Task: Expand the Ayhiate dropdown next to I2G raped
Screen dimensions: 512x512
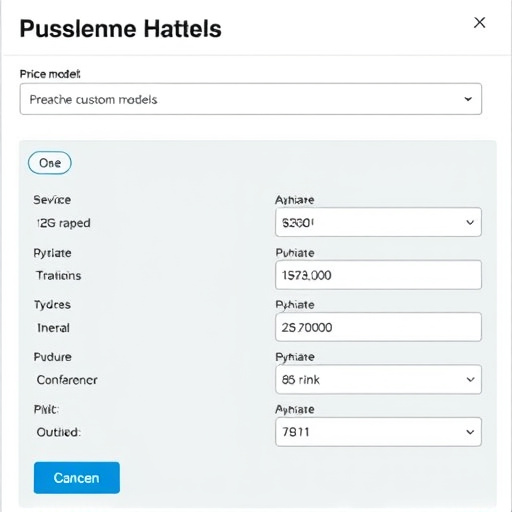Action: click(x=378, y=222)
